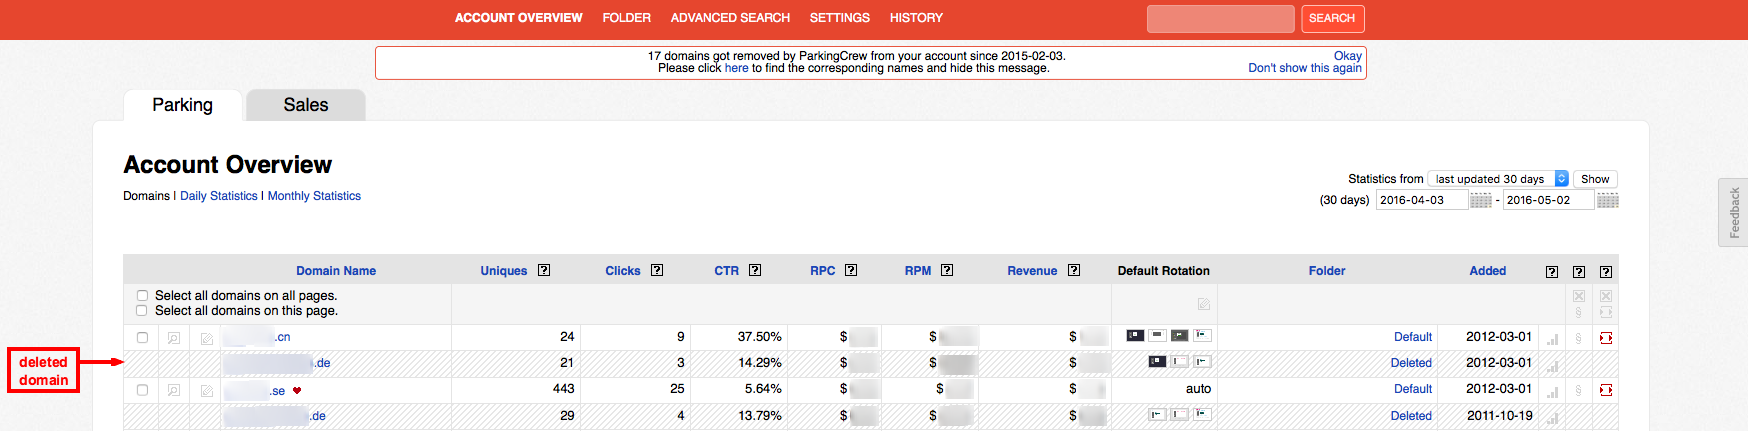The width and height of the screenshot is (1748, 431).
Task: Open ADVANCED SEARCH in the top menu
Action: coord(730,18)
